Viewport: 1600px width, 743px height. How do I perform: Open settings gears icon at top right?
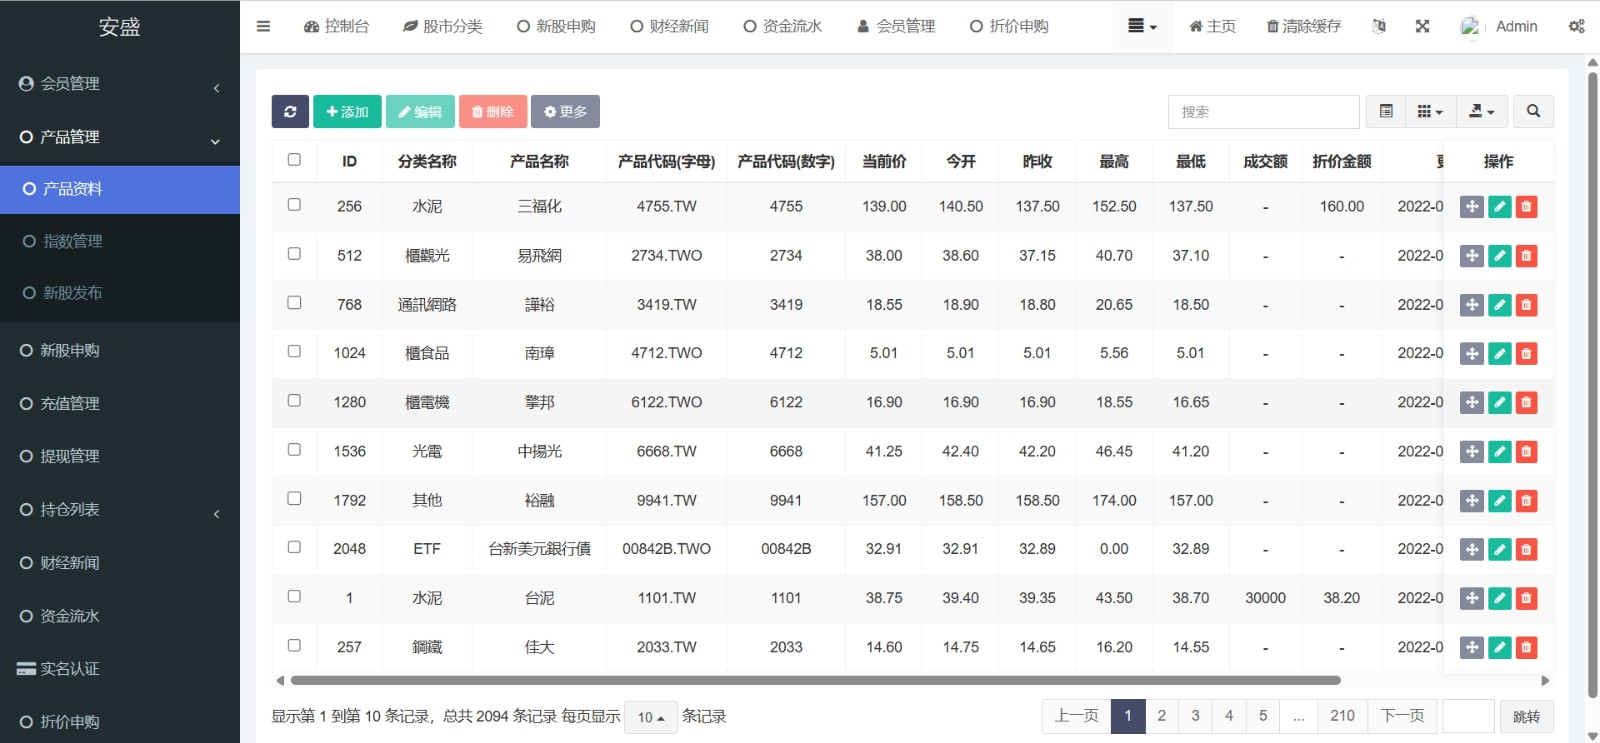pyautogui.click(x=1576, y=27)
